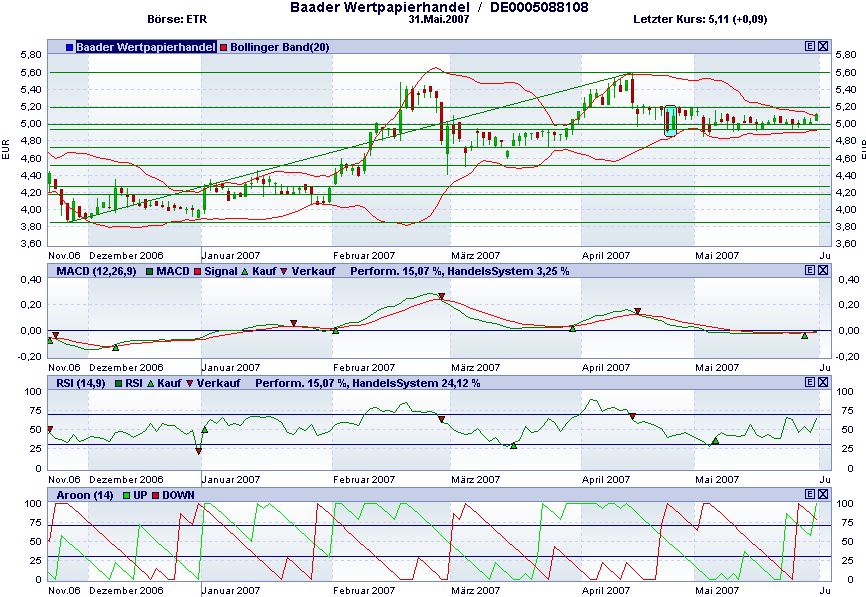Click the RSI sell marker at end of December
Image resolution: width=866 pixels, height=597 pixels.
(x=199, y=451)
